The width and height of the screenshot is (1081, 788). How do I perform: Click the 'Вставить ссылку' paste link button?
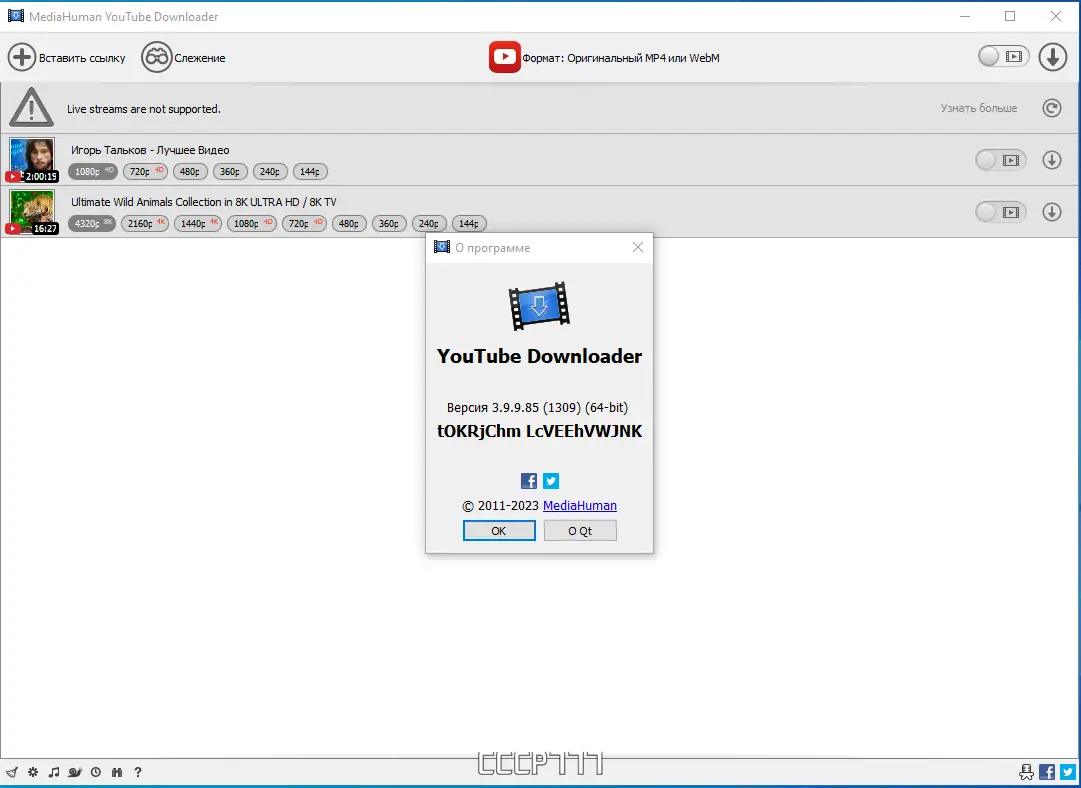pyautogui.click(x=67, y=57)
